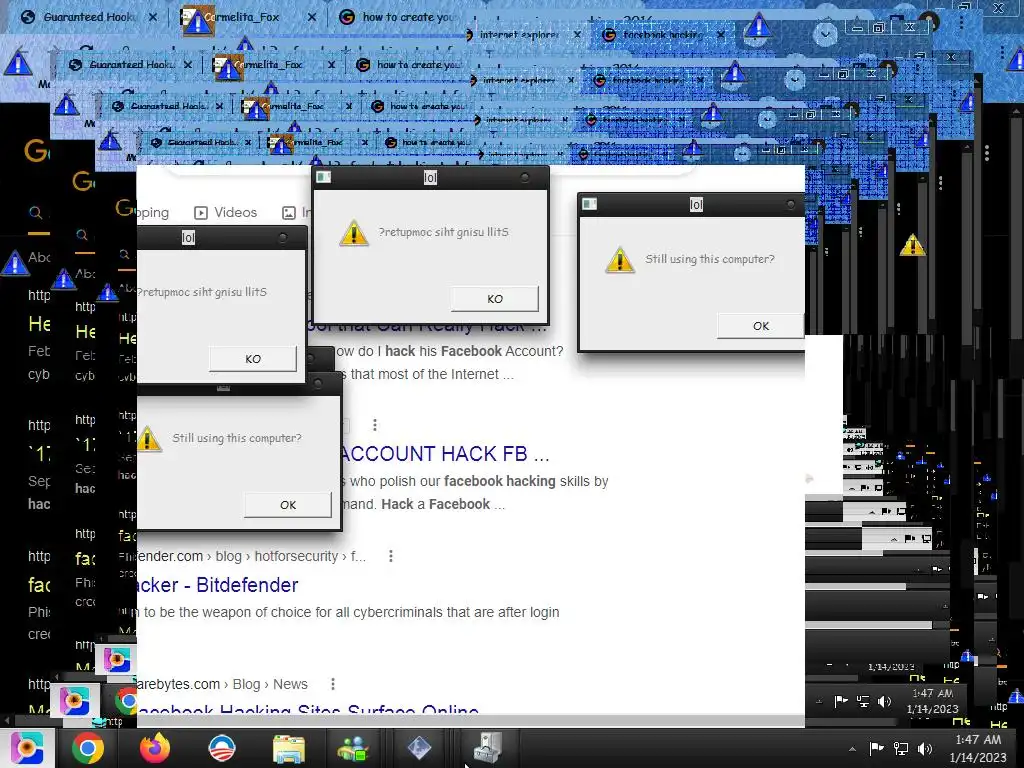Click the title bar icon of right lol dialog

pyautogui.click(x=589, y=204)
